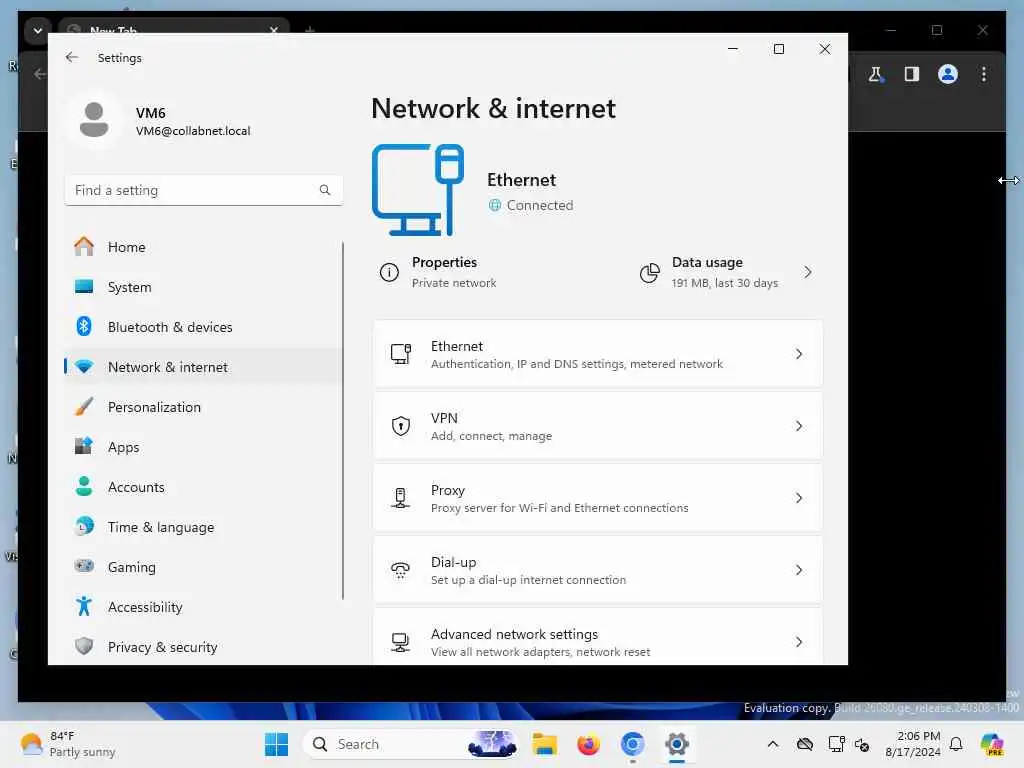Viewport: 1024px width, 768px height.
Task: Click the Advanced network settings icon
Action: click(400, 642)
